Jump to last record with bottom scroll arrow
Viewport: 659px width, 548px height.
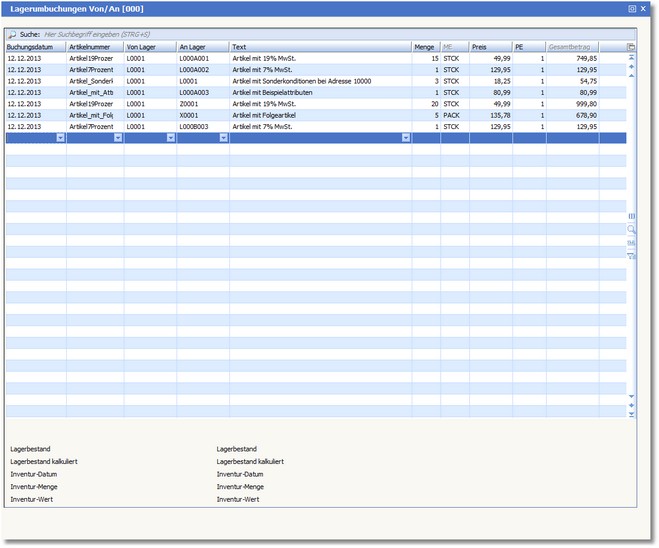coord(631,414)
